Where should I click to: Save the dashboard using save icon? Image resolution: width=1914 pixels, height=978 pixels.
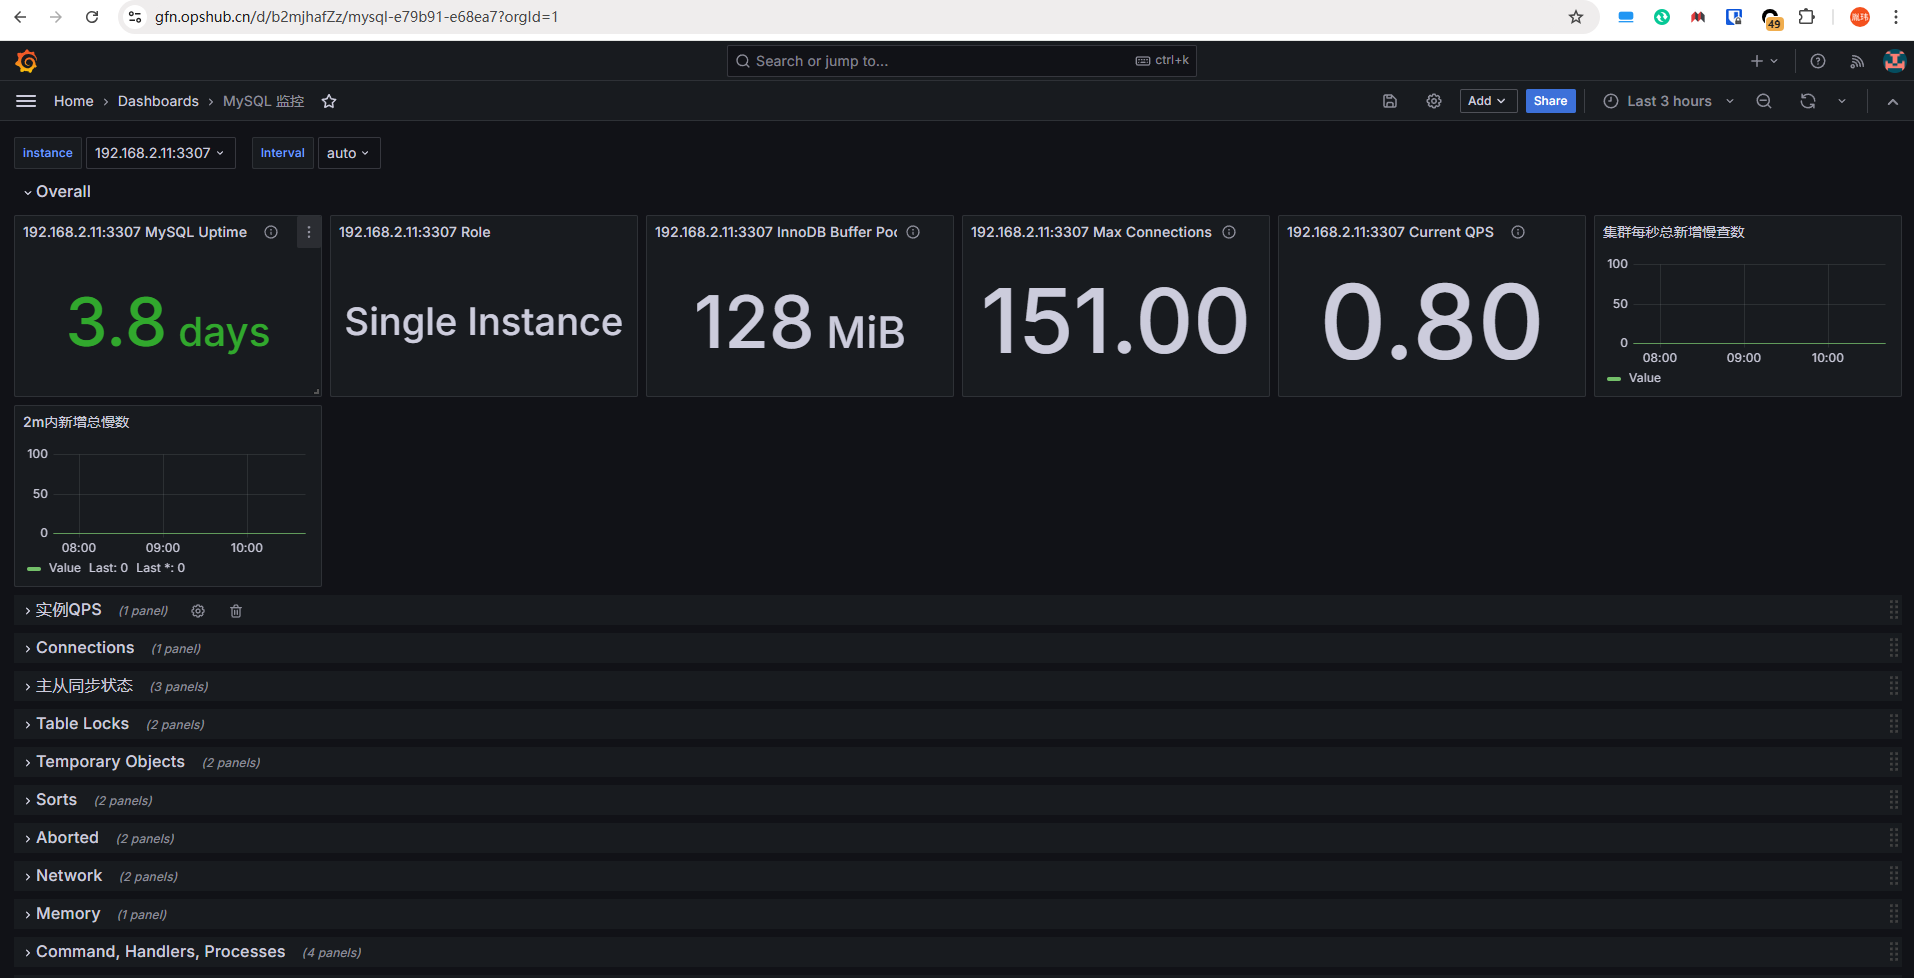[x=1390, y=101]
